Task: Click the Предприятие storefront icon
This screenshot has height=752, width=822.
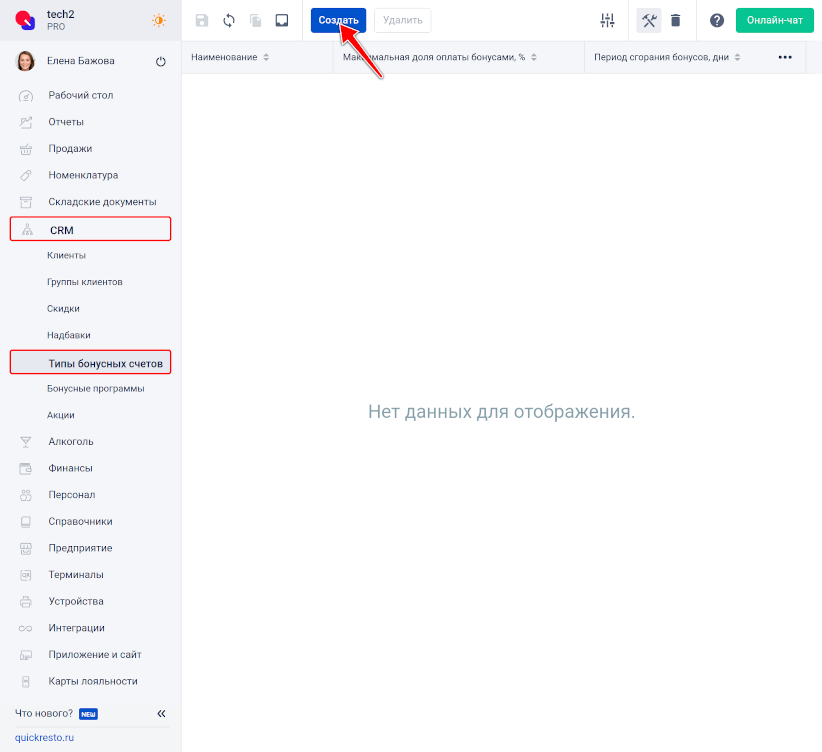Action: (26, 549)
